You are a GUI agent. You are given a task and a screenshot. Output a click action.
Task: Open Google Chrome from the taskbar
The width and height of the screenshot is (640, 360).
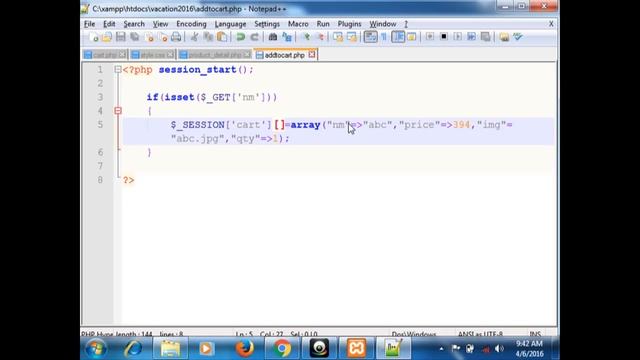(282, 349)
